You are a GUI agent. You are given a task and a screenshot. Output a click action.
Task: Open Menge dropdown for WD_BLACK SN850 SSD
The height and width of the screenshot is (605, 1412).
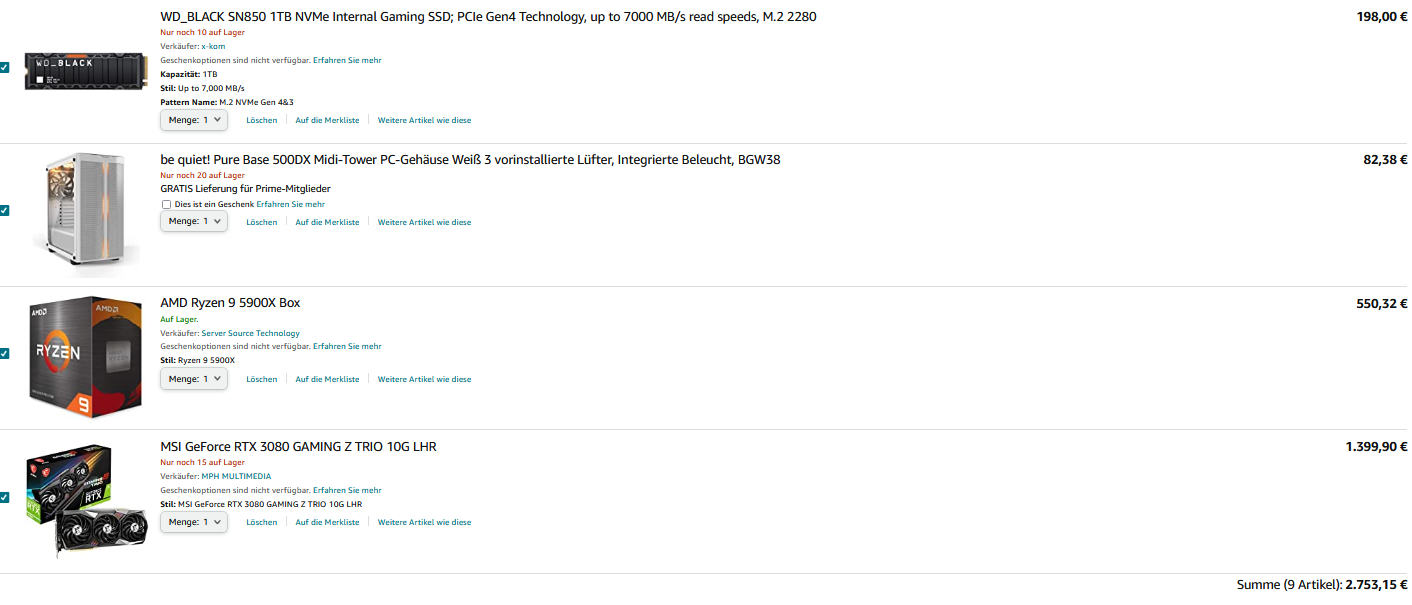click(x=194, y=120)
